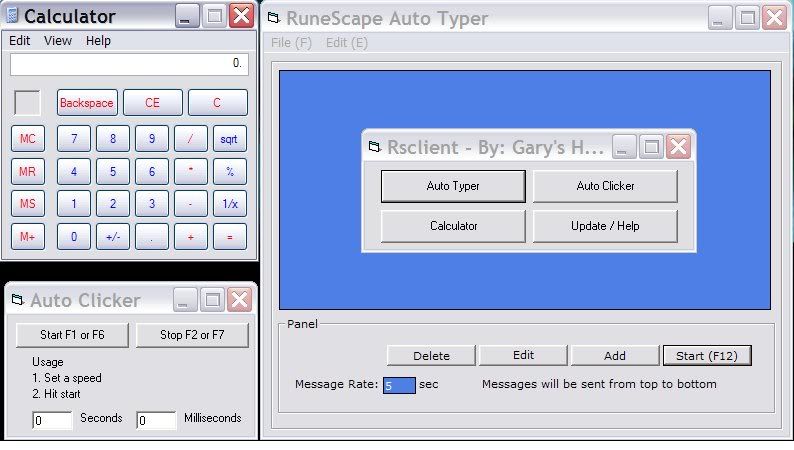Image resolution: width=794 pixels, height=450 pixels.
Task: Click digit 8 on the calculator
Action: pyautogui.click(x=113, y=139)
